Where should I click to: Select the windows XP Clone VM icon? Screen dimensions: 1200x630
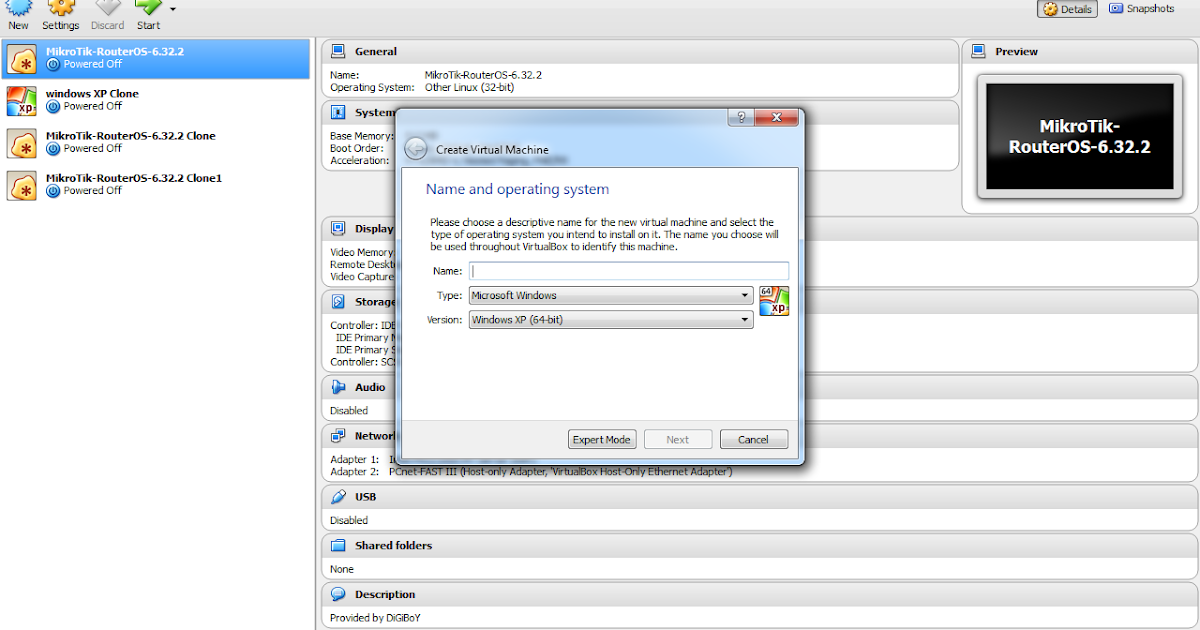(21, 101)
